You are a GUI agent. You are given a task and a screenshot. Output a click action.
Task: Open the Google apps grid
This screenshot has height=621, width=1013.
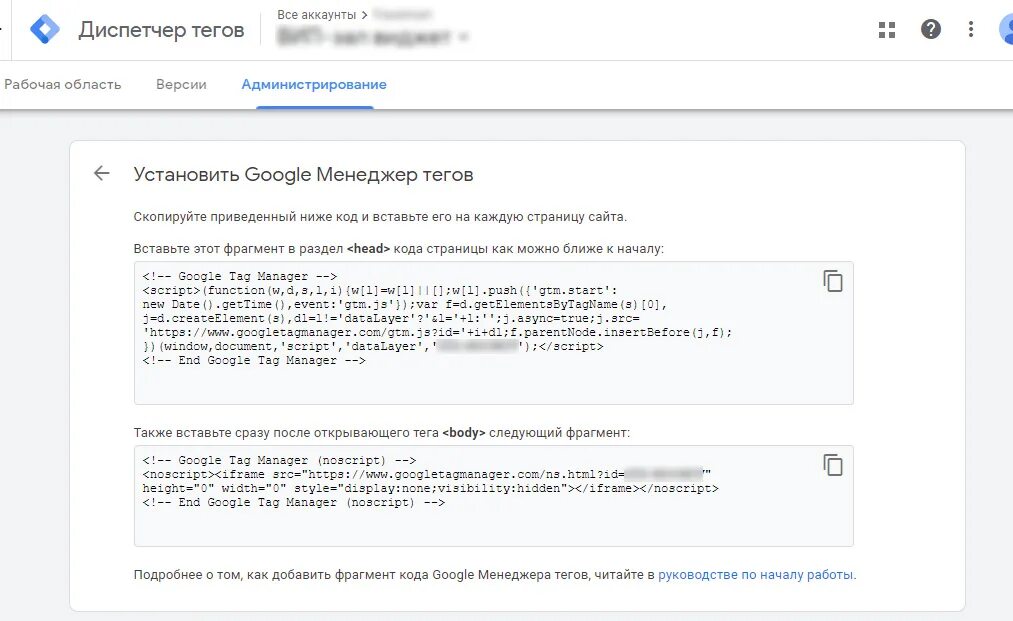point(887,30)
